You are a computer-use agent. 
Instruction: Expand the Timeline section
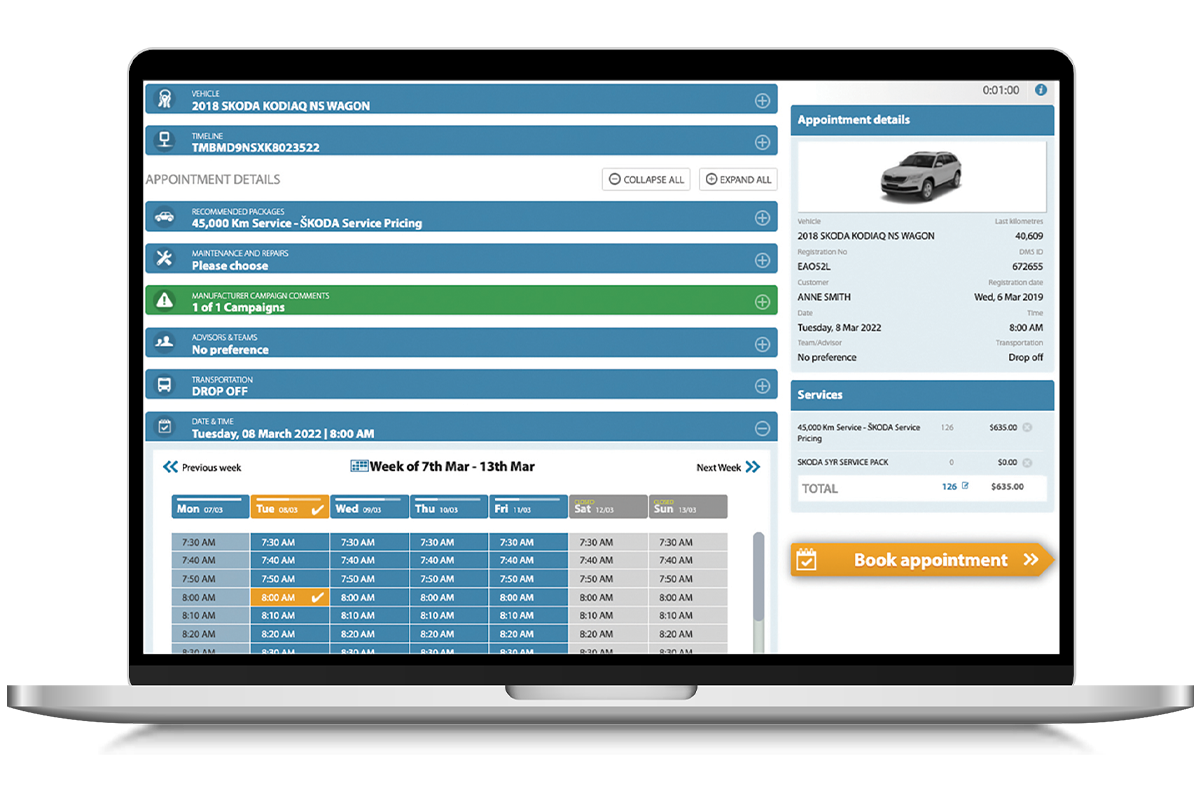click(762, 142)
